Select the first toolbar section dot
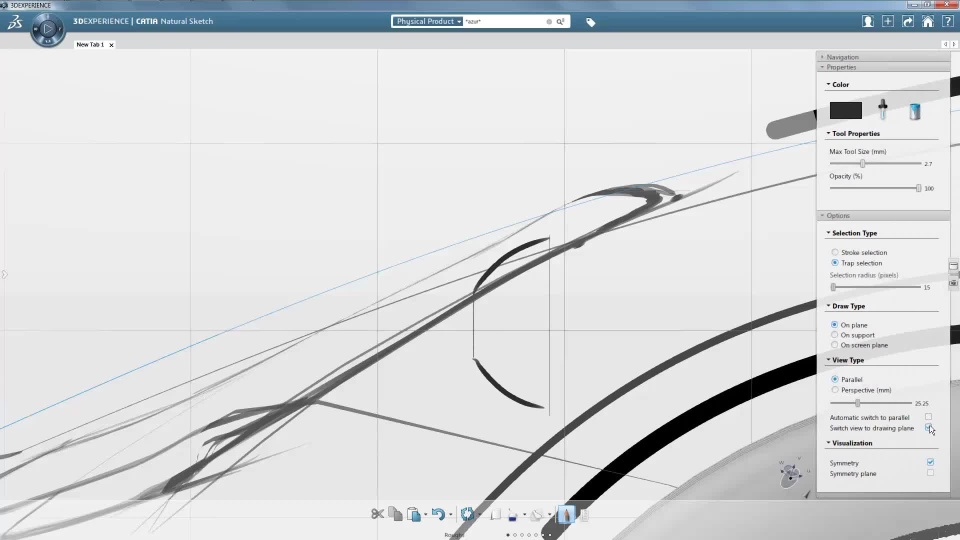The height and width of the screenshot is (540, 960). click(508, 535)
